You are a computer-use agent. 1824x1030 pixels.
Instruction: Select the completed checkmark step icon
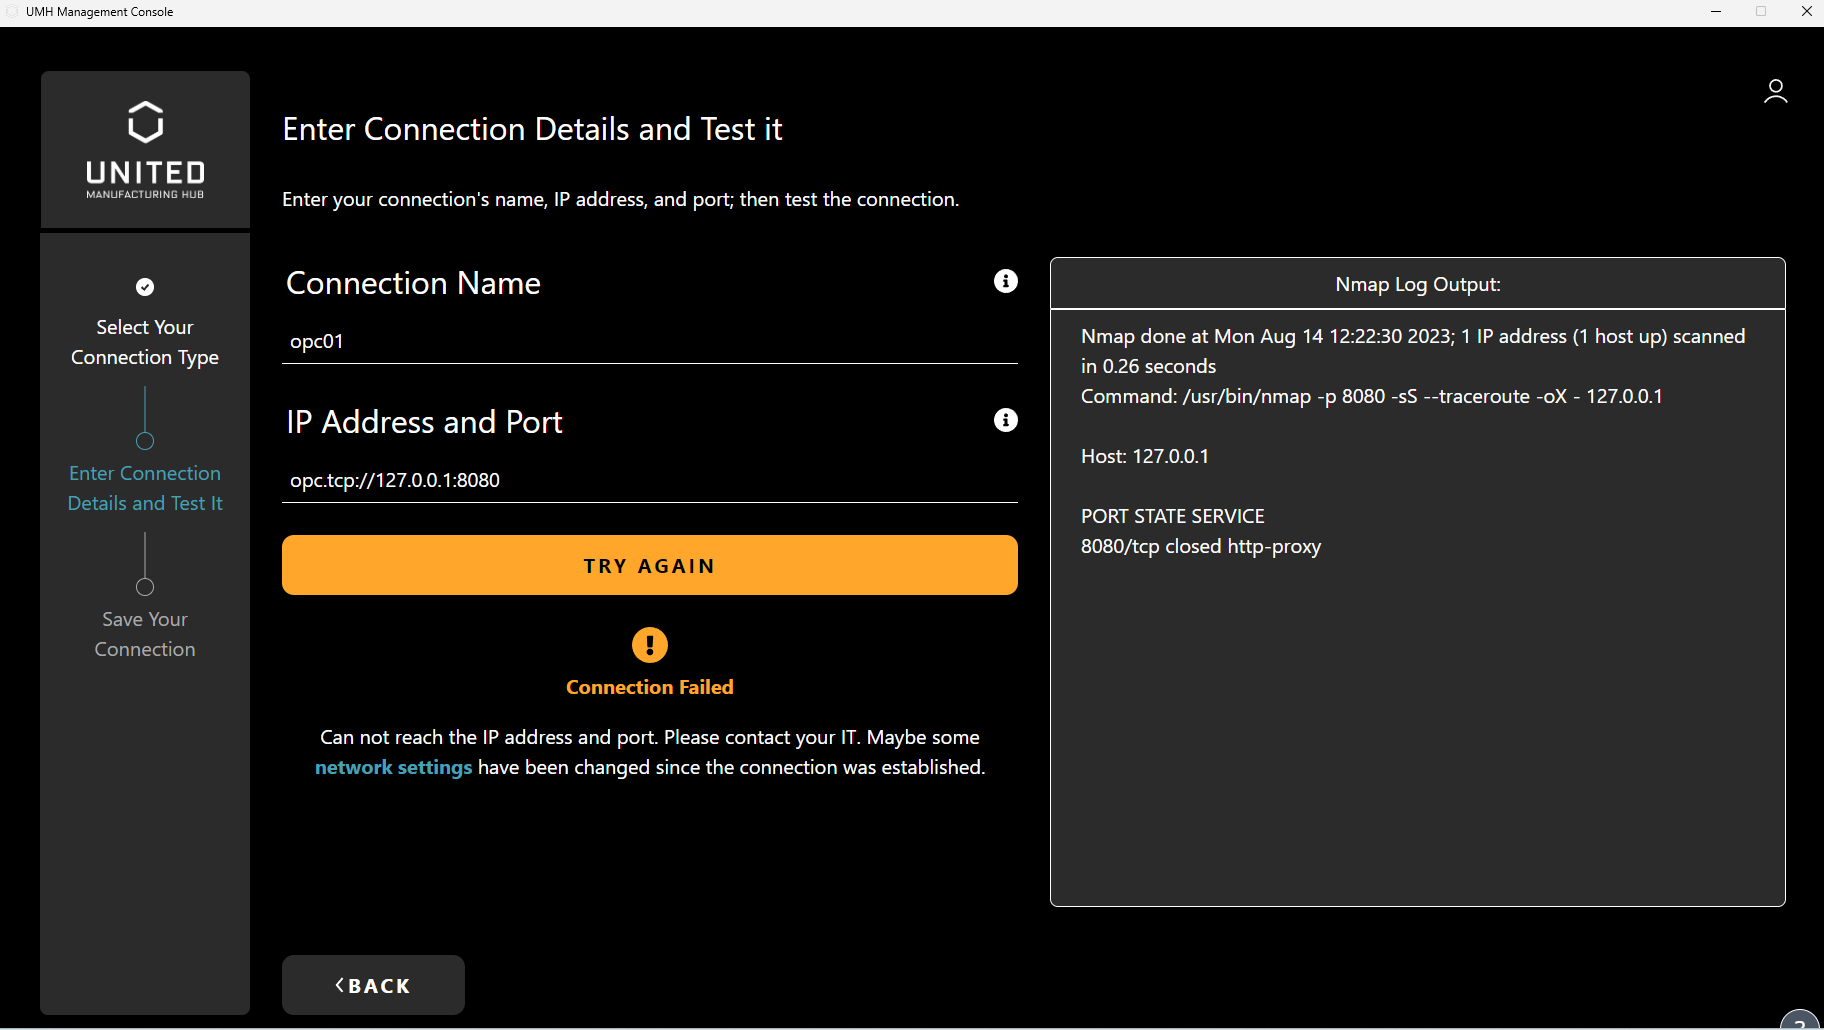(x=145, y=287)
